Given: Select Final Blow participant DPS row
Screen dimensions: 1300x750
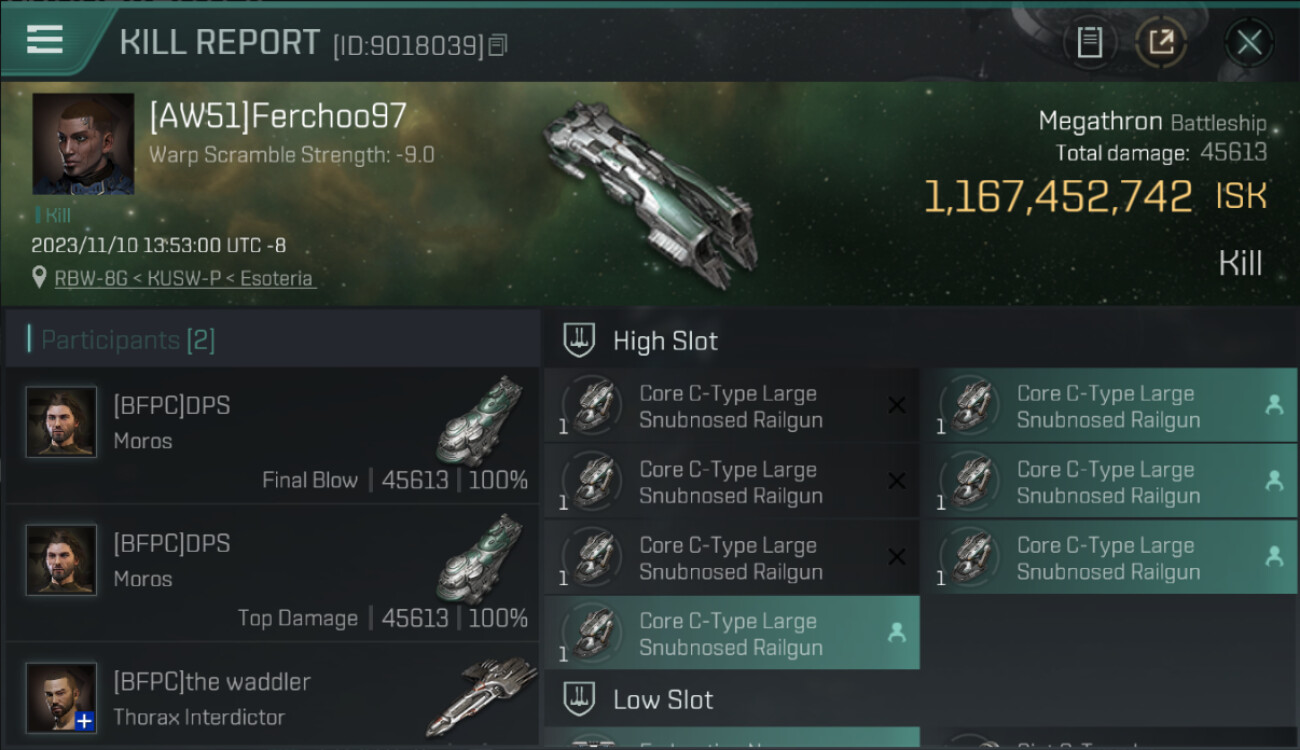Looking at the screenshot, I should 272,435.
